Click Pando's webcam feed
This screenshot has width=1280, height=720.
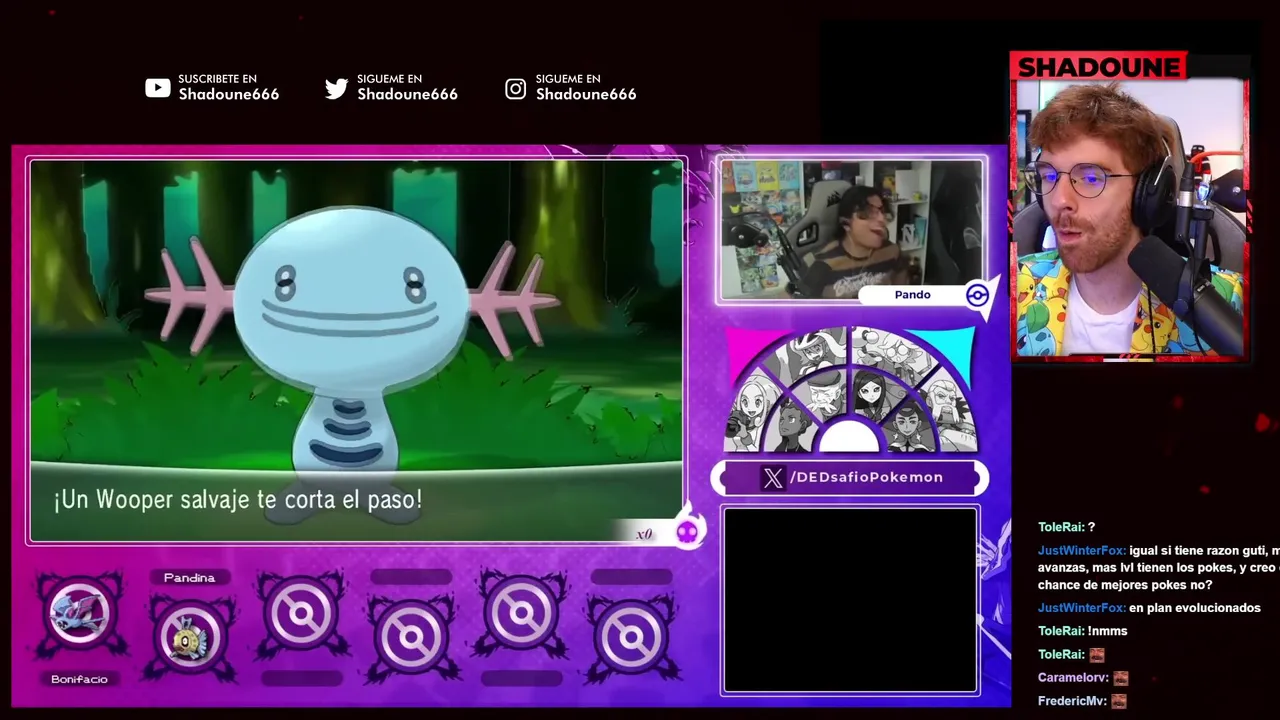click(x=850, y=230)
